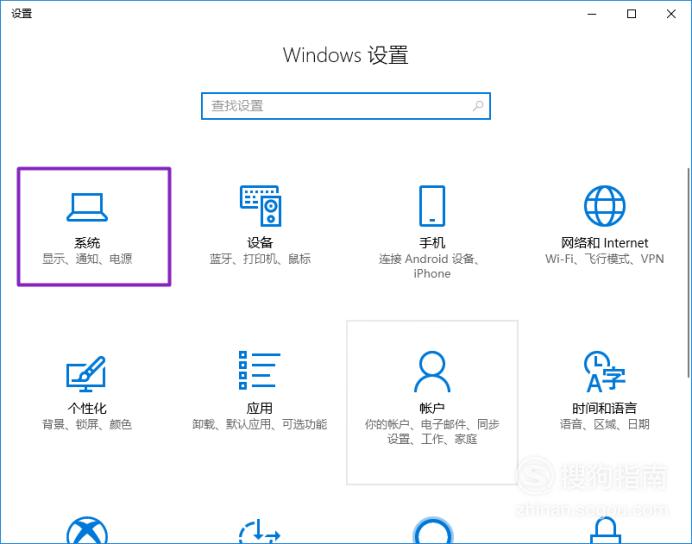This screenshot has width=692, height=544.
Task: Open the Cortana circle icon
Action: [x=432, y=530]
